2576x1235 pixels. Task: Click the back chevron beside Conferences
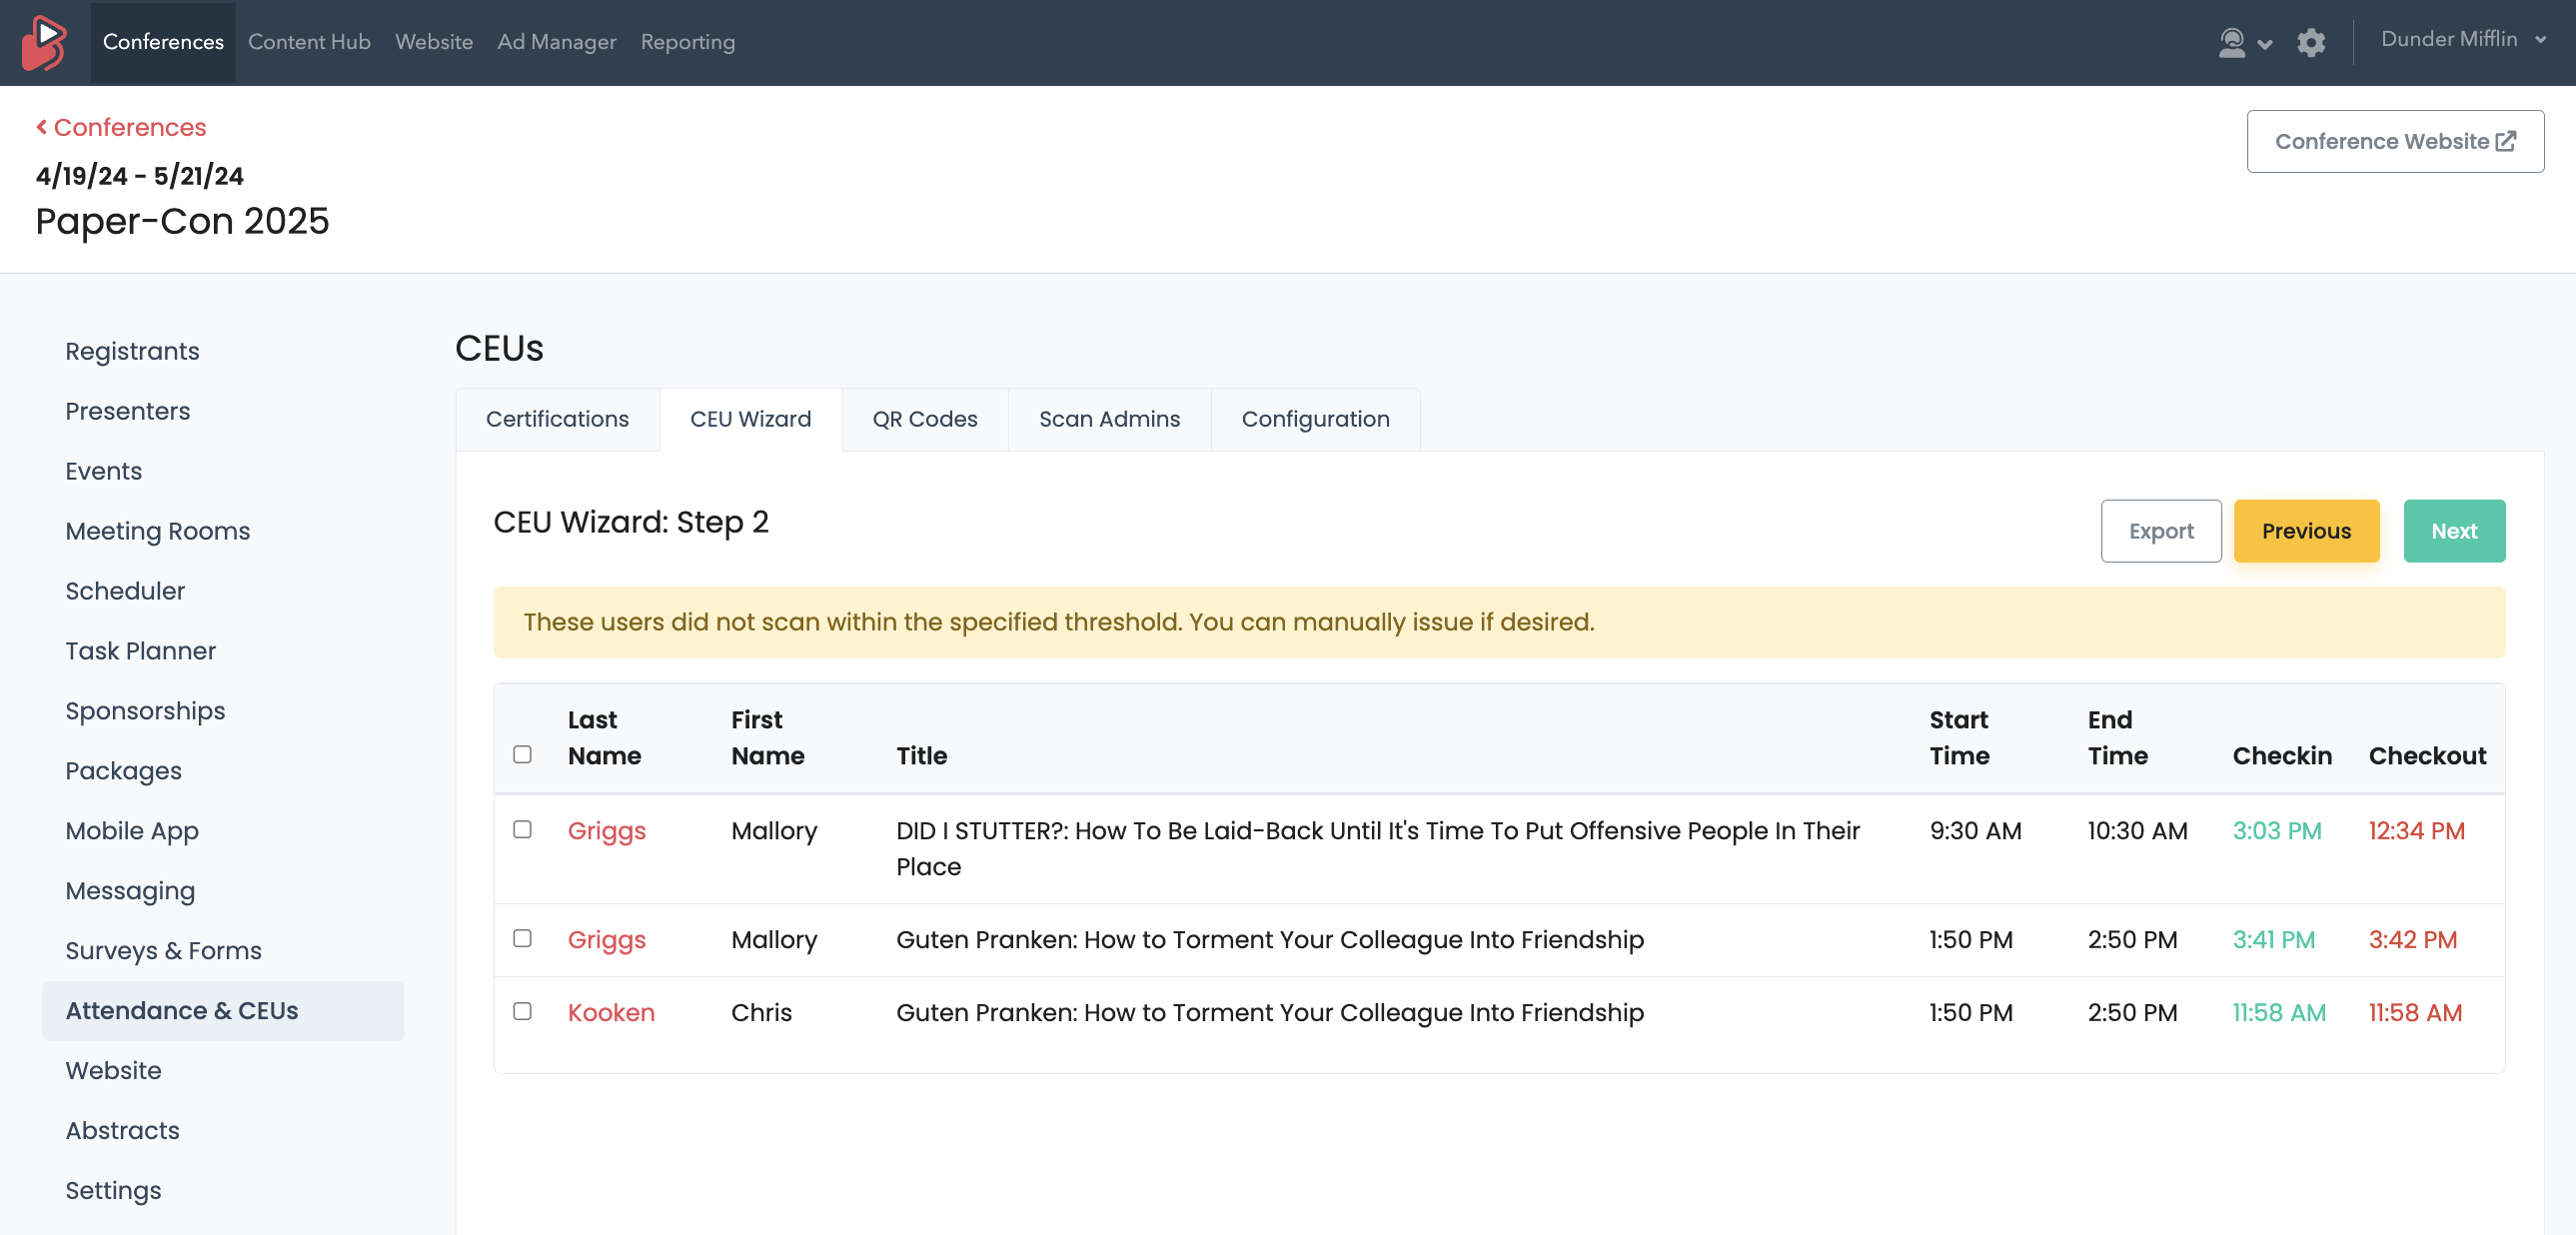42,127
